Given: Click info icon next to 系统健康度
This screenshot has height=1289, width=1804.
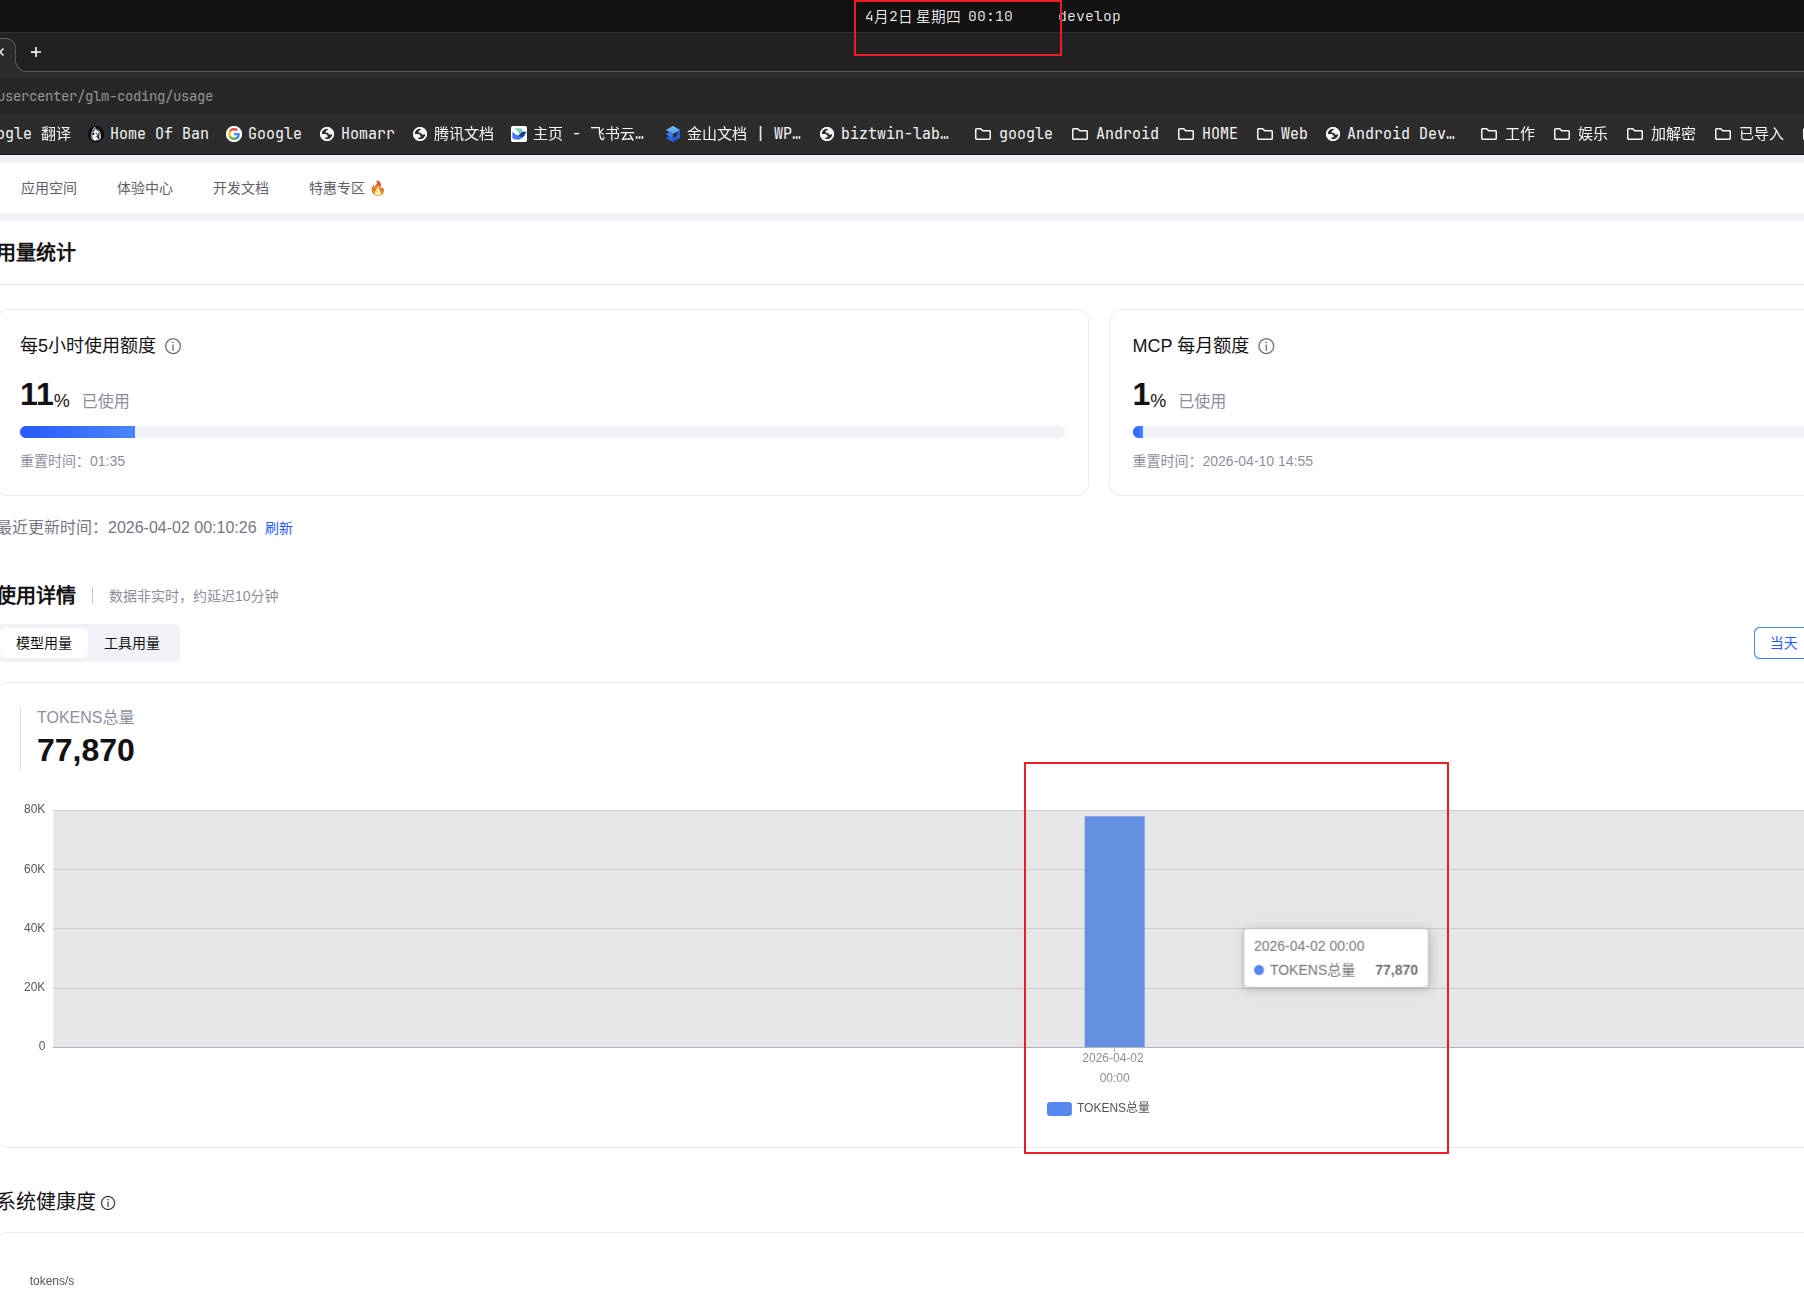Looking at the screenshot, I should click(108, 1203).
